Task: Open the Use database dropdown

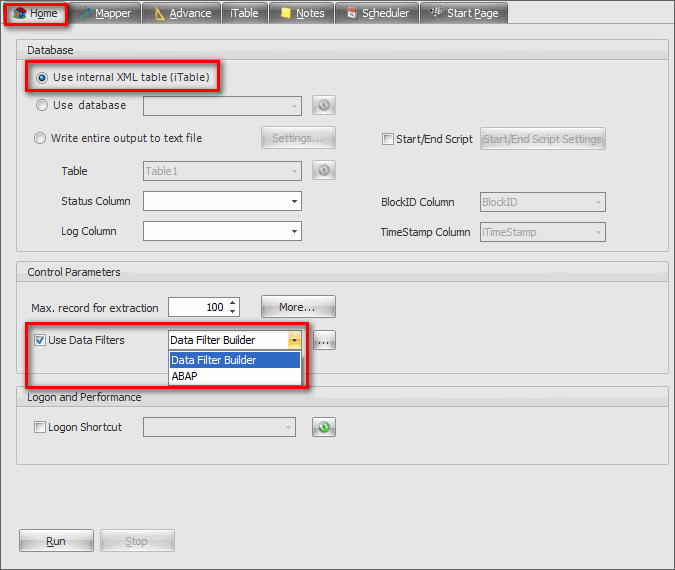Action: coord(222,106)
